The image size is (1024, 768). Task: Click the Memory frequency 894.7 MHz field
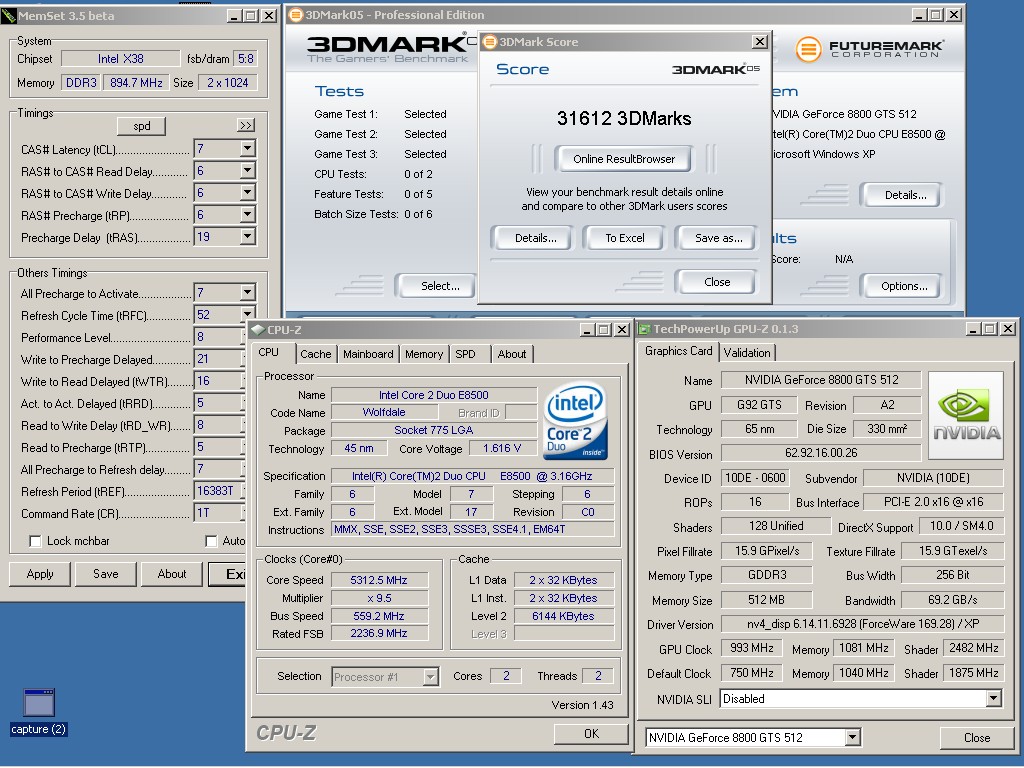pyautogui.click(x=136, y=83)
